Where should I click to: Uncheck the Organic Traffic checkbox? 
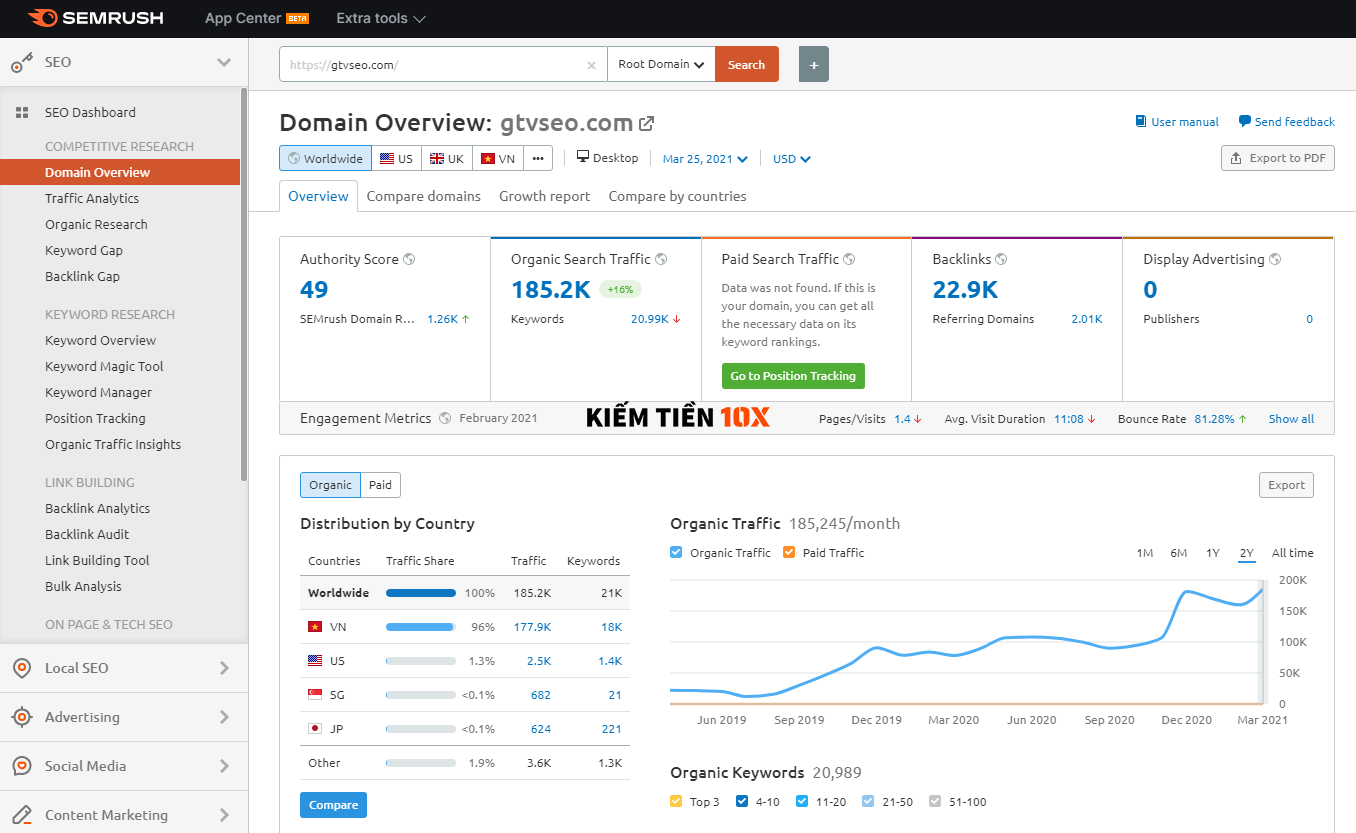pos(677,552)
